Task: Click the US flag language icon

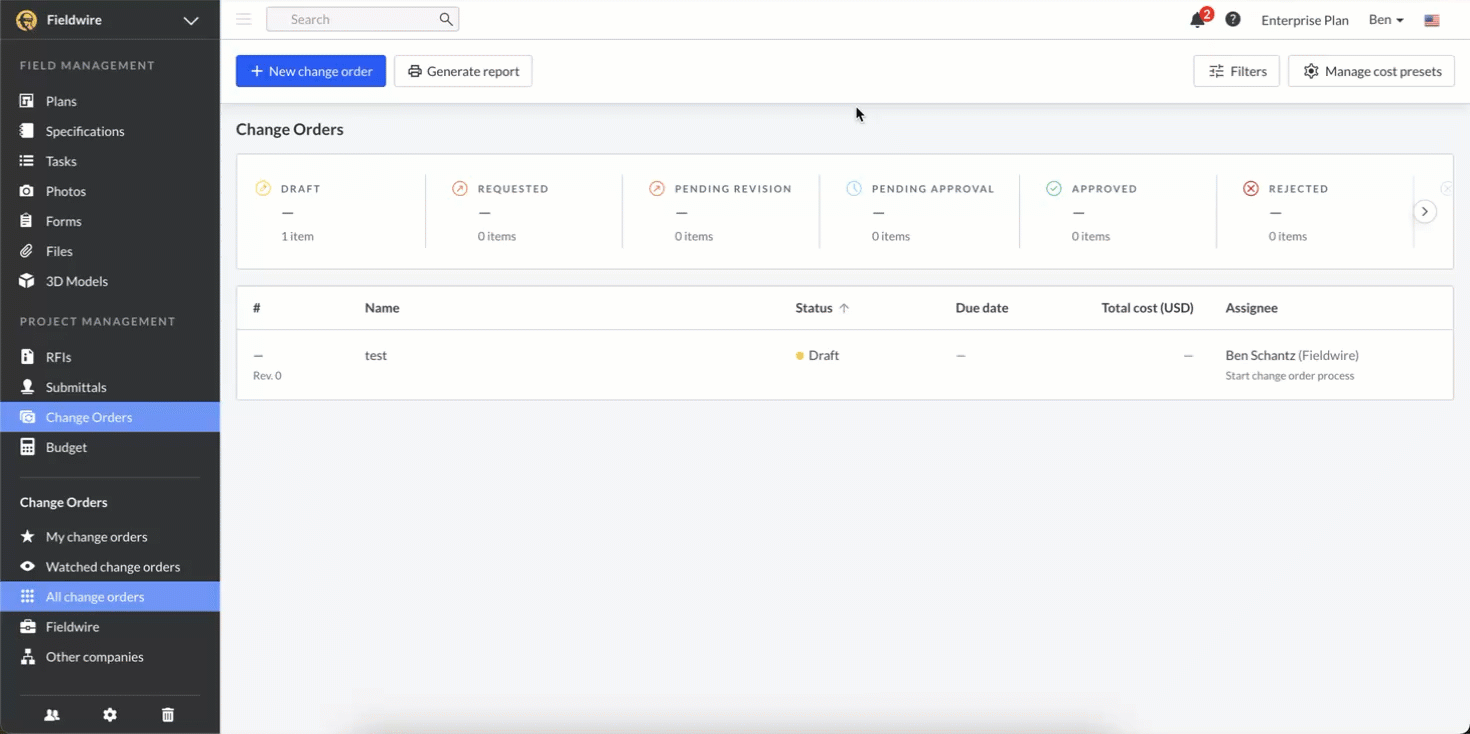Action: click(x=1432, y=20)
